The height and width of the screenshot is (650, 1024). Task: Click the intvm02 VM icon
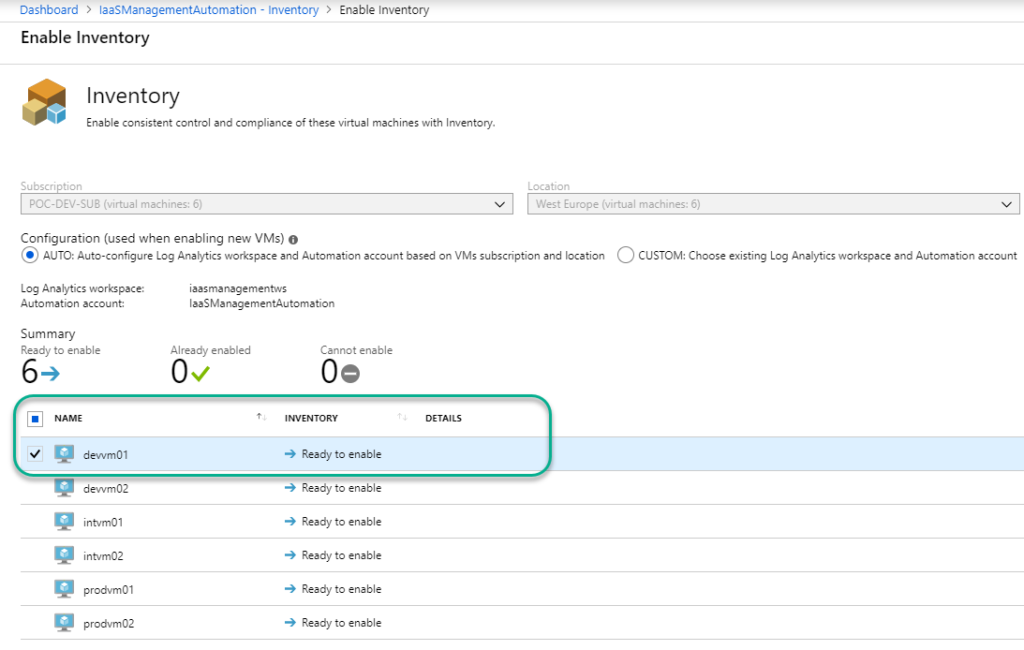tap(64, 555)
